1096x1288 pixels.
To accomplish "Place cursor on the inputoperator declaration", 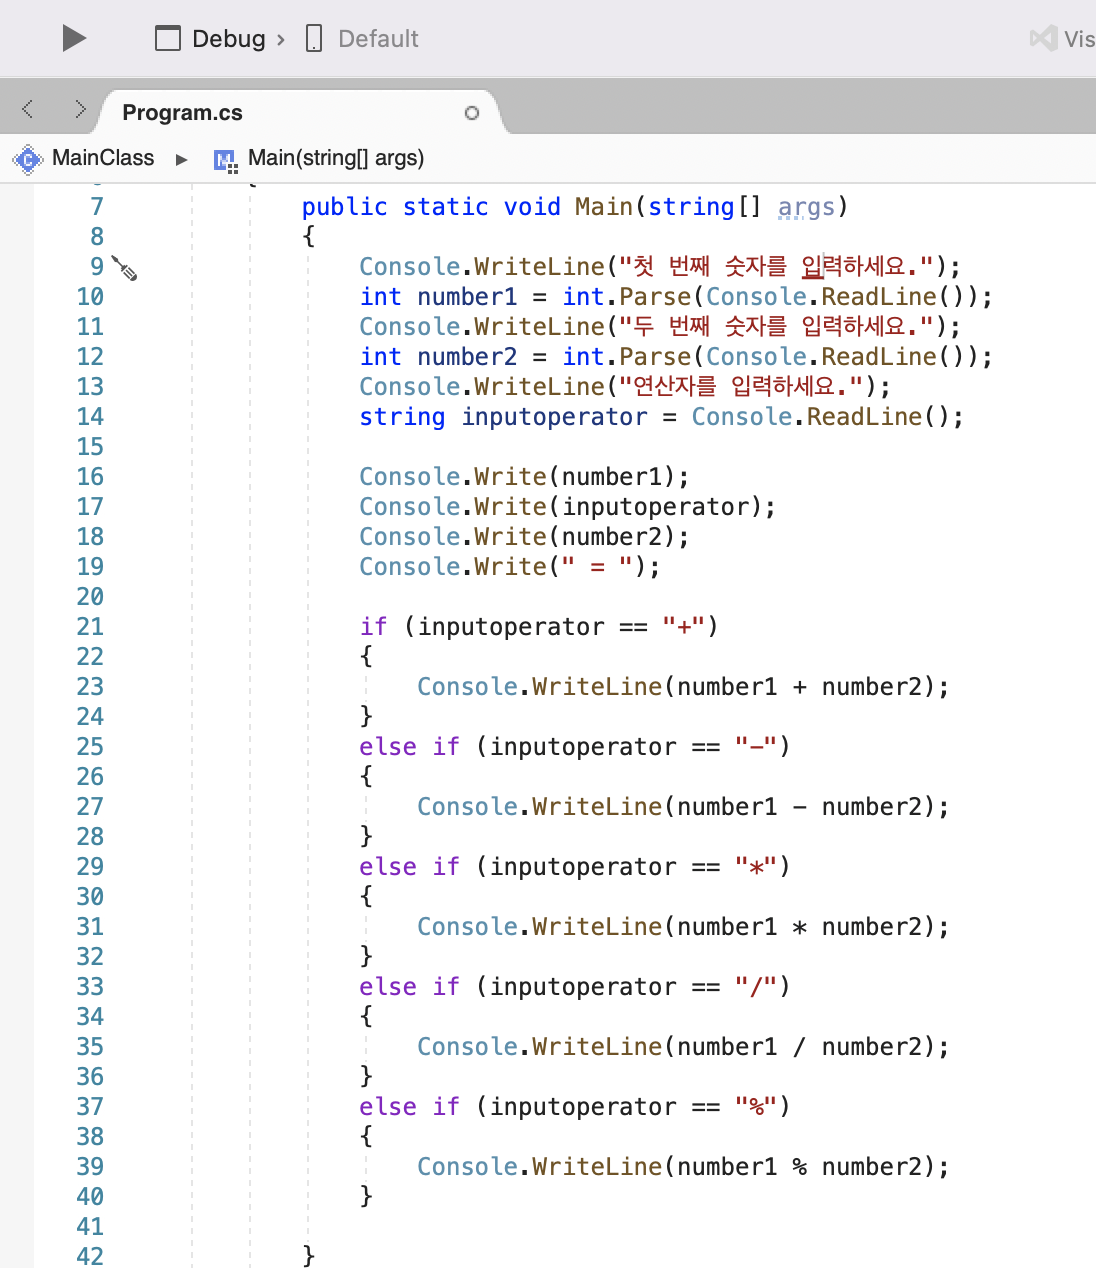I will coord(554,417).
